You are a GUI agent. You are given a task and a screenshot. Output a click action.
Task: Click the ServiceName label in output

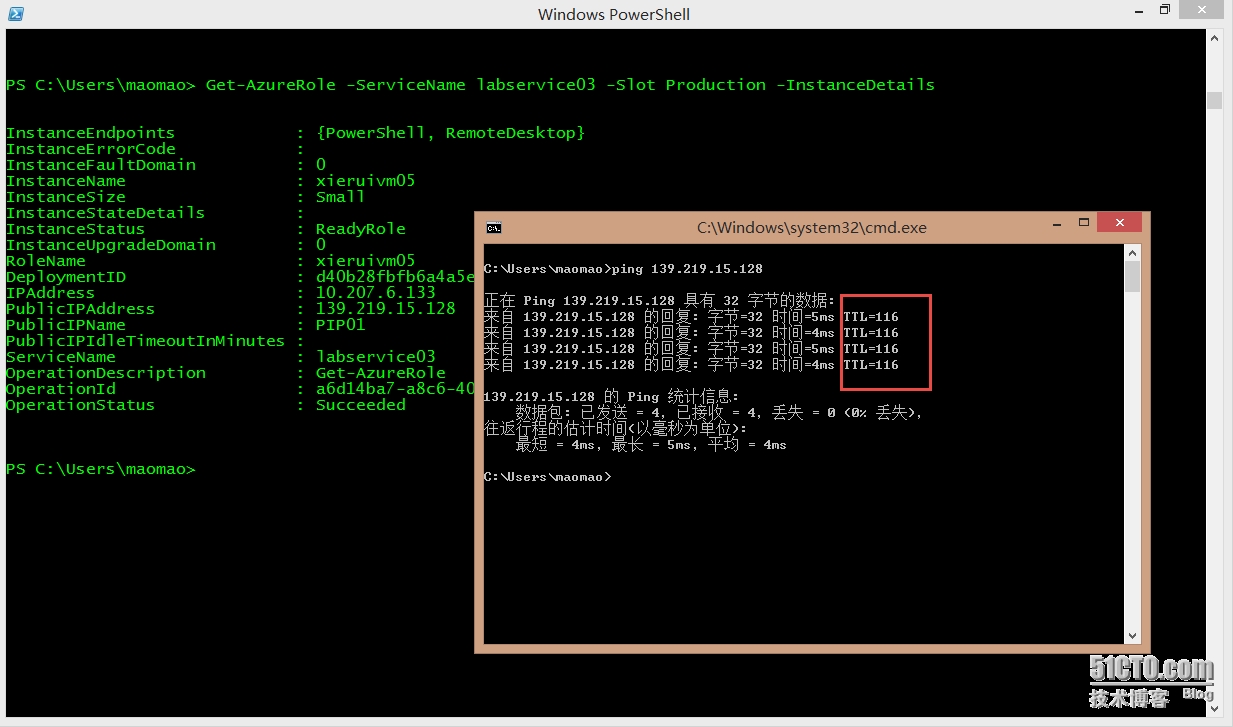61,357
